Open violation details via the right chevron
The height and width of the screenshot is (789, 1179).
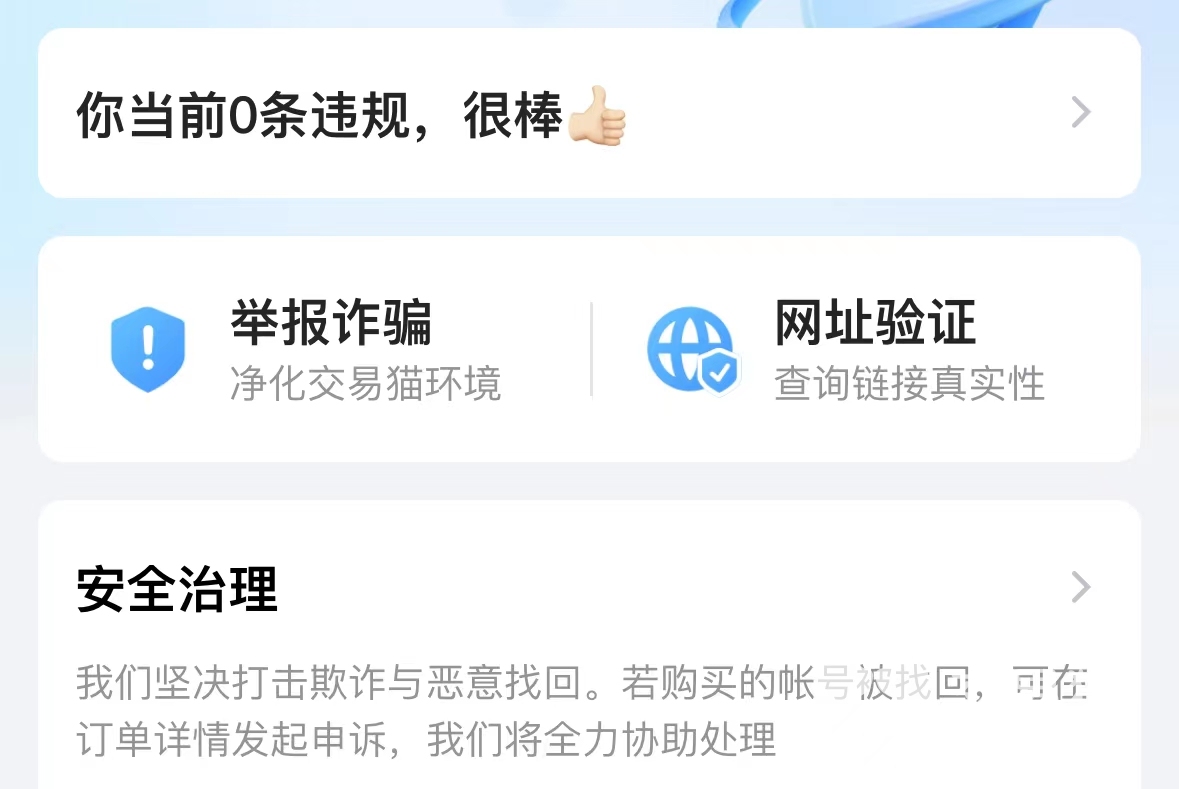pos(1080,113)
